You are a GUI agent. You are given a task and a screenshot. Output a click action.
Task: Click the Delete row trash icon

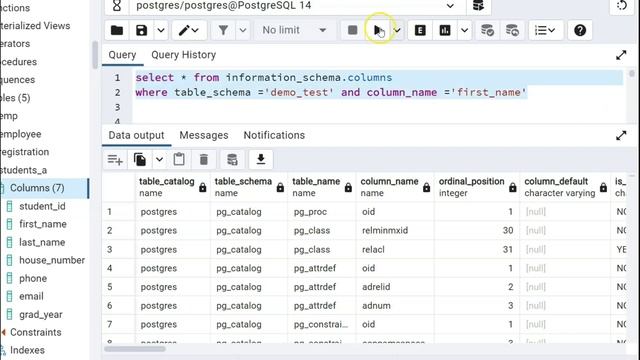click(204, 160)
